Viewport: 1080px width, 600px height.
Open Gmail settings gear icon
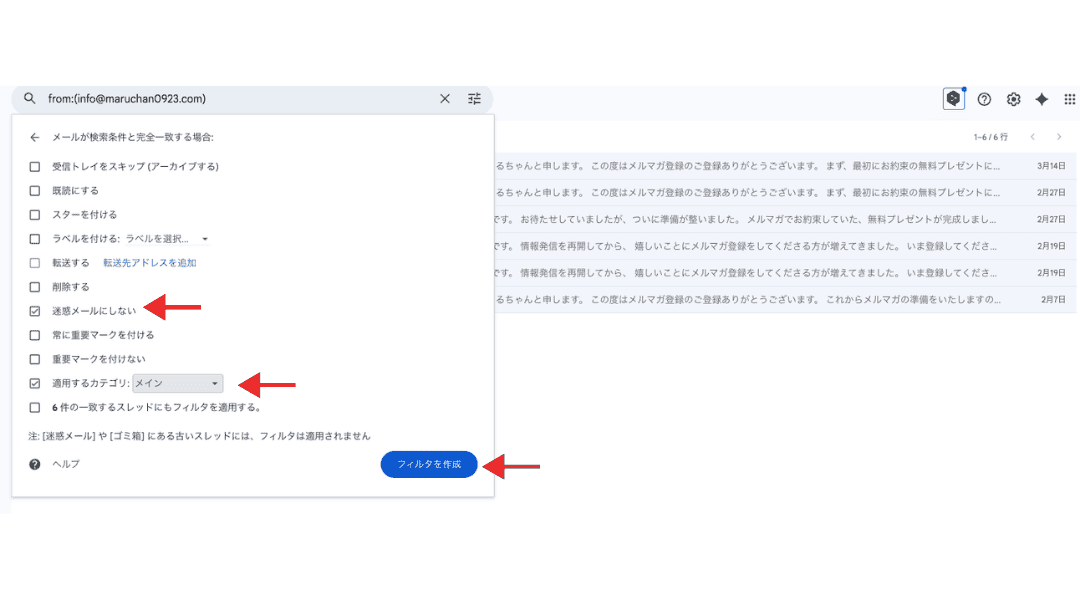click(1013, 99)
